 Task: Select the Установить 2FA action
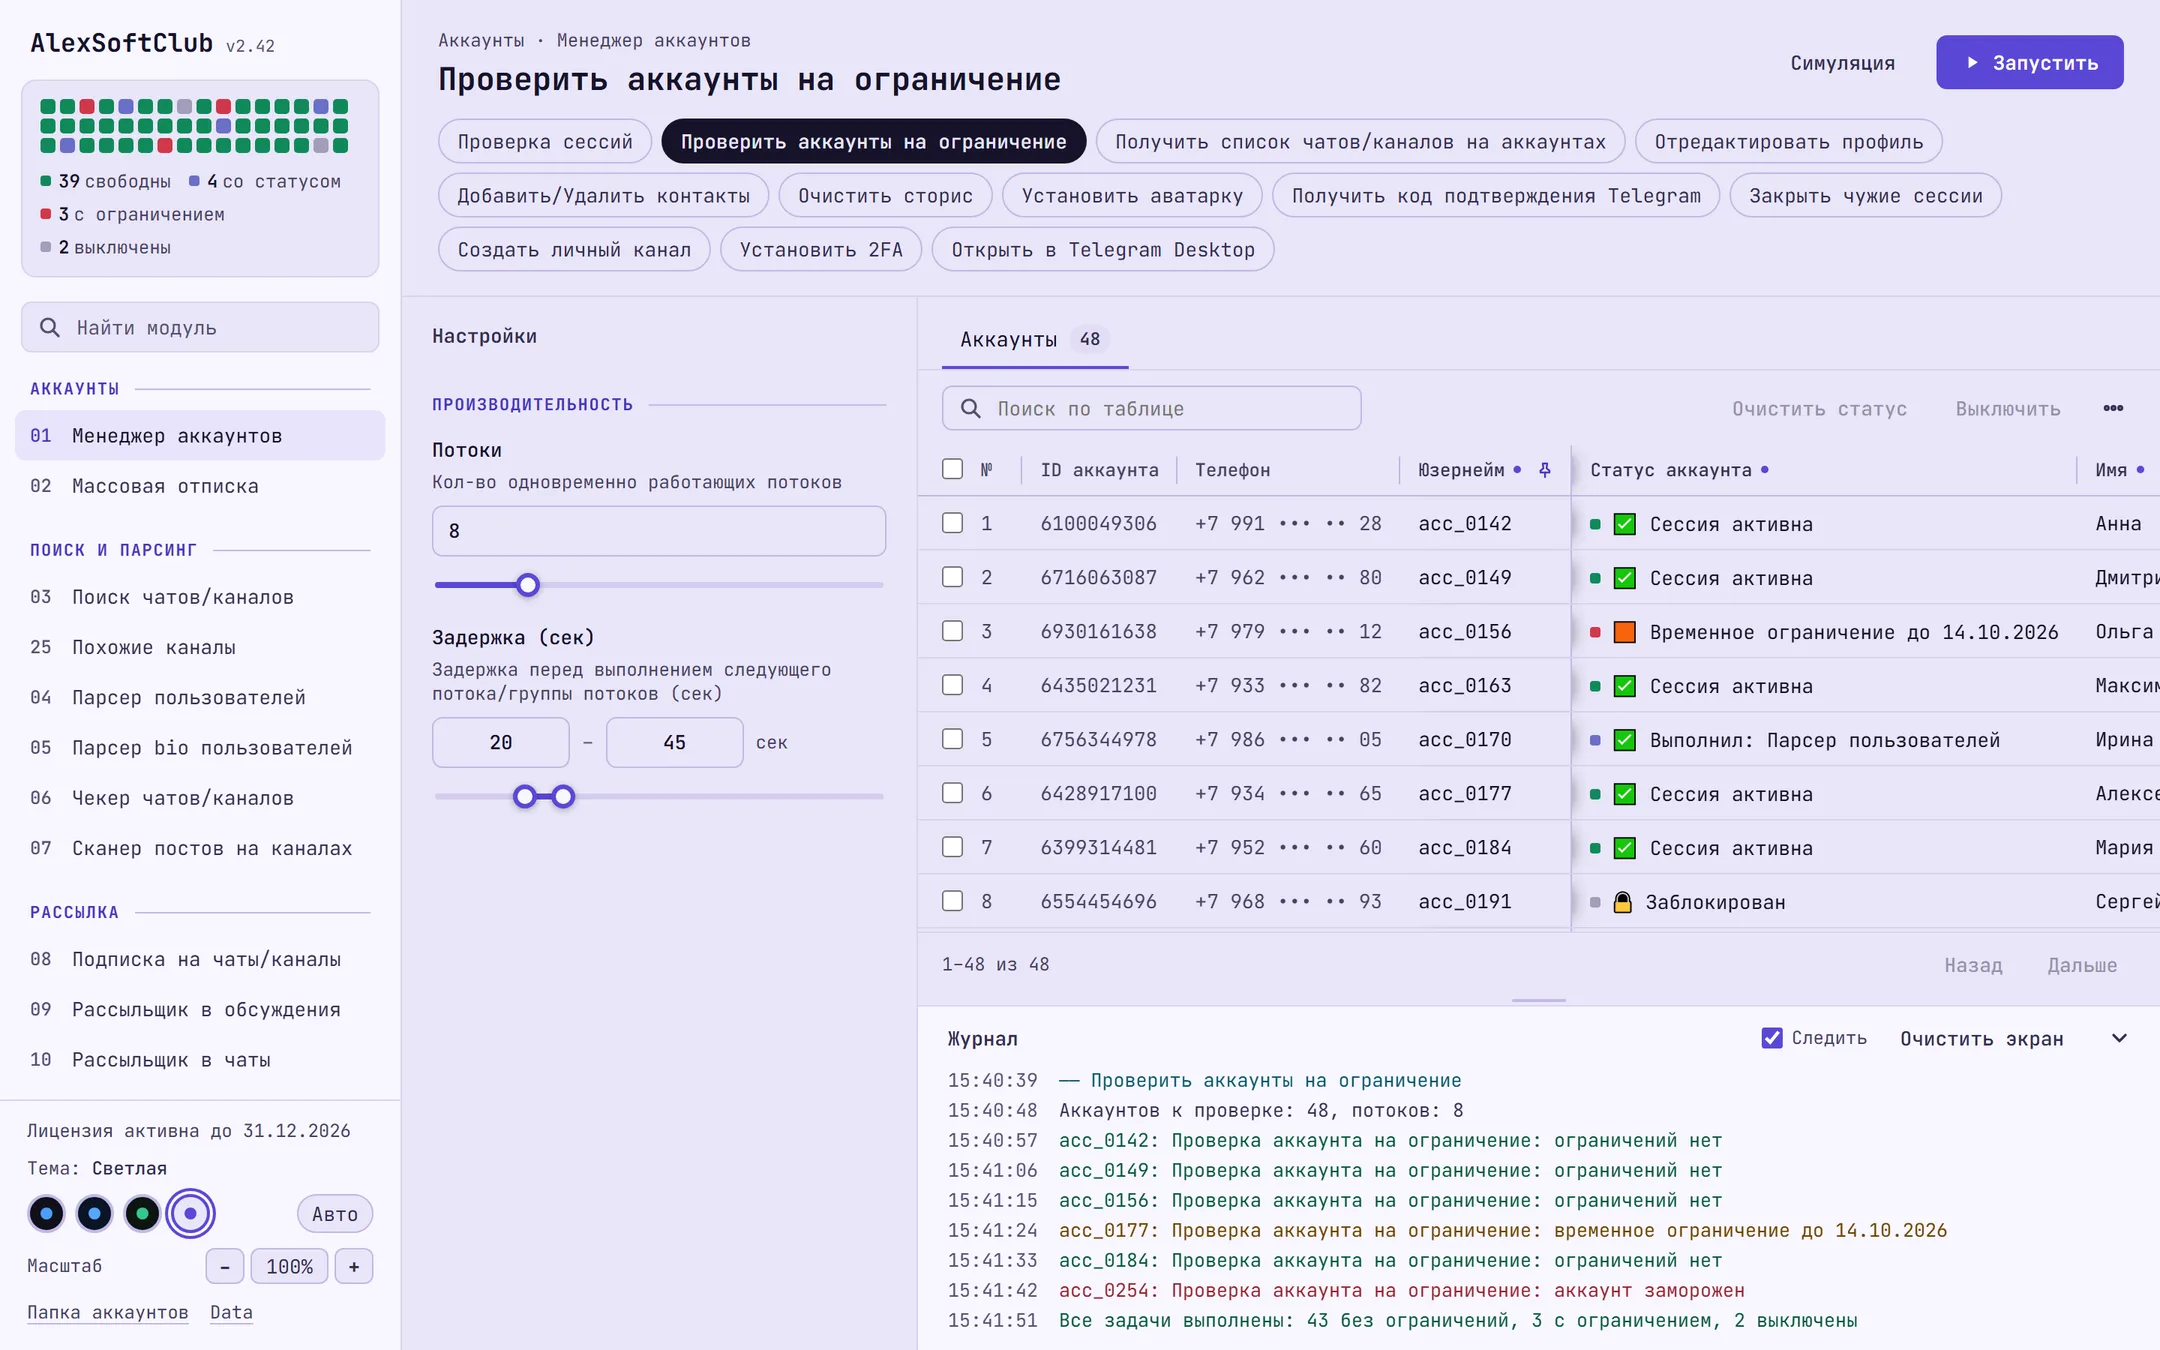[821, 250]
